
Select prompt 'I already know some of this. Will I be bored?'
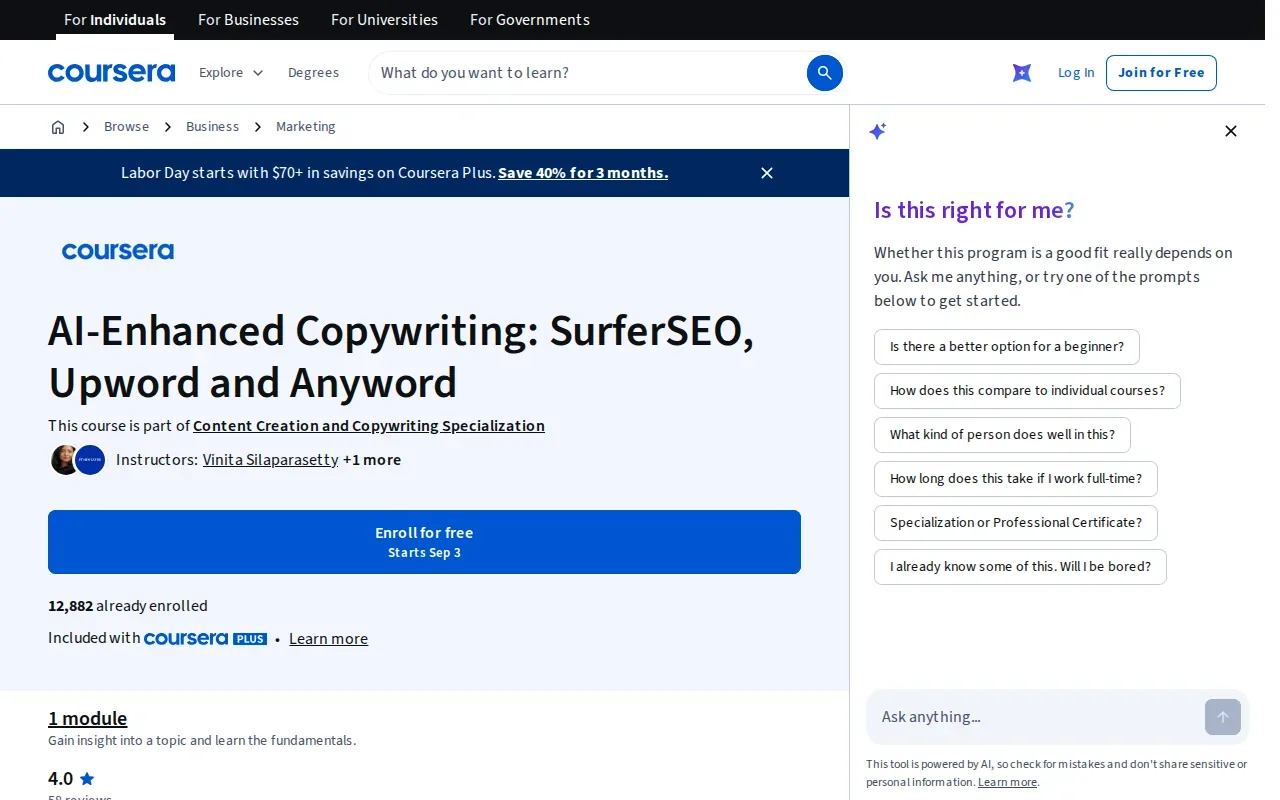(x=1020, y=567)
